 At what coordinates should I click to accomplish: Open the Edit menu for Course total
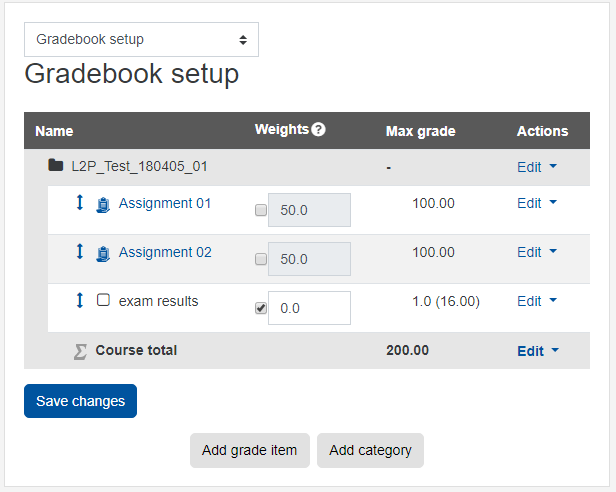(538, 351)
